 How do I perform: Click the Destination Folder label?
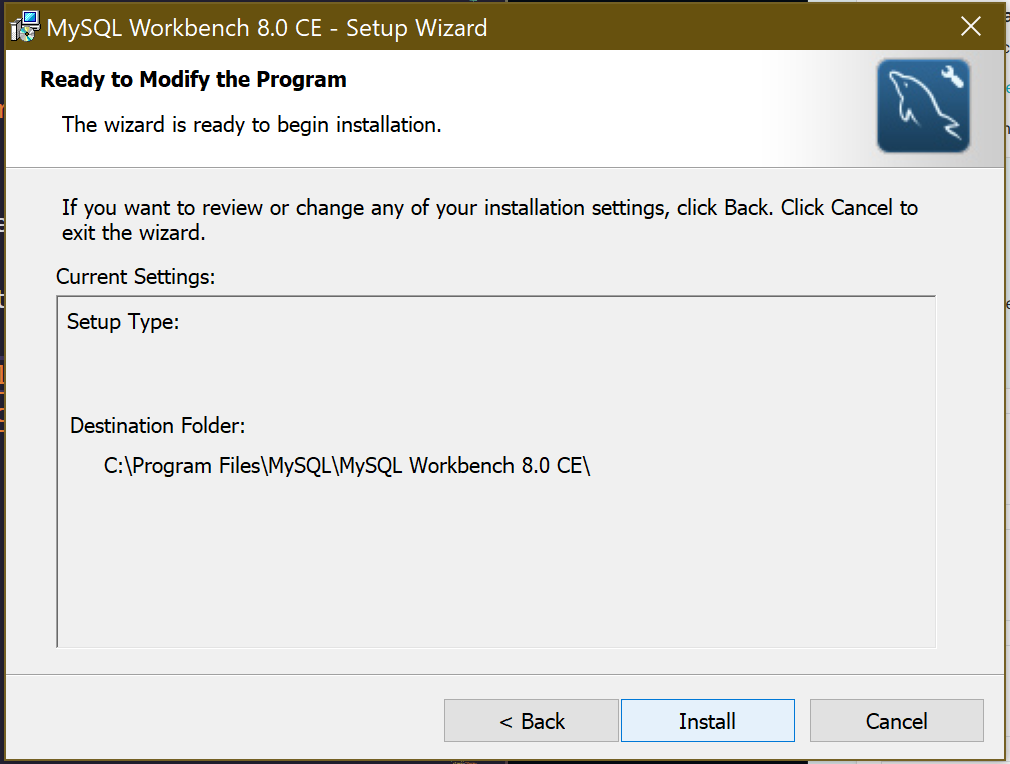pyautogui.click(x=157, y=425)
